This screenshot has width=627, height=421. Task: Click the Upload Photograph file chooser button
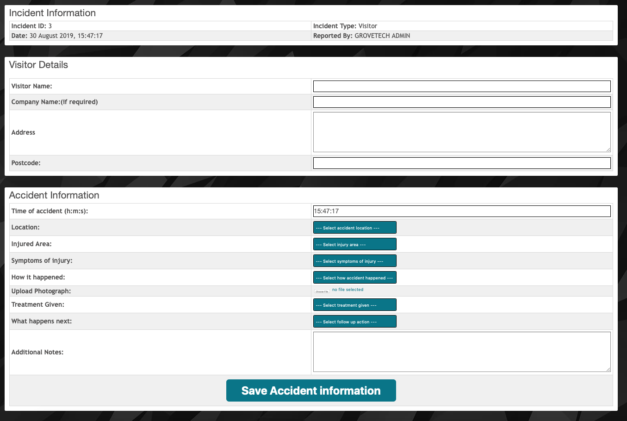click(x=321, y=290)
